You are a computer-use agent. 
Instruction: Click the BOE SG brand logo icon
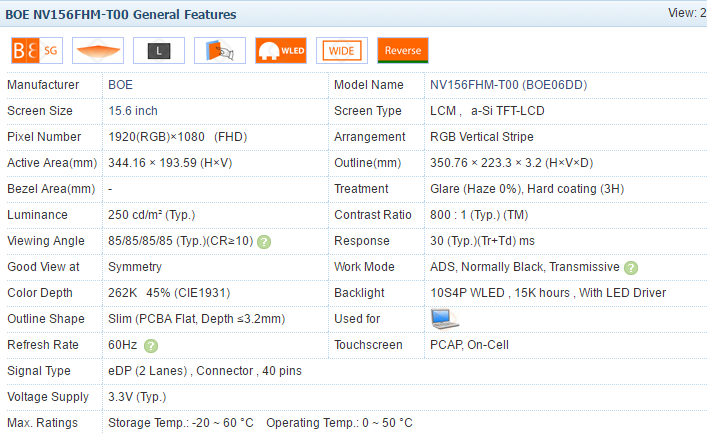(37, 51)
